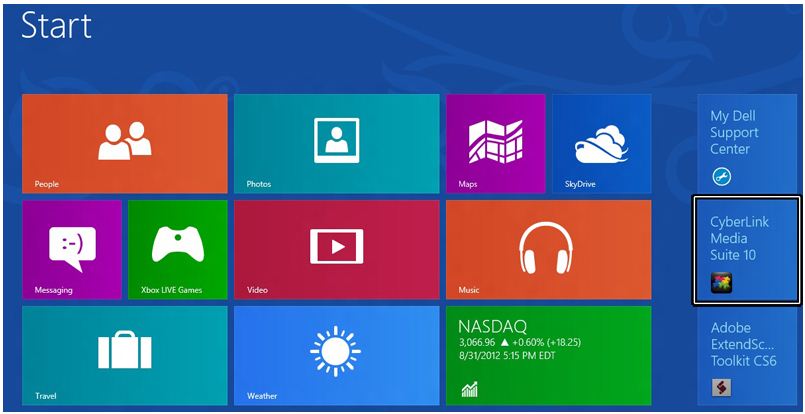Launch the CyberLink Media Suite 10 tile
The height and width of the screenshot is (414, 805).
click(746, 251)
